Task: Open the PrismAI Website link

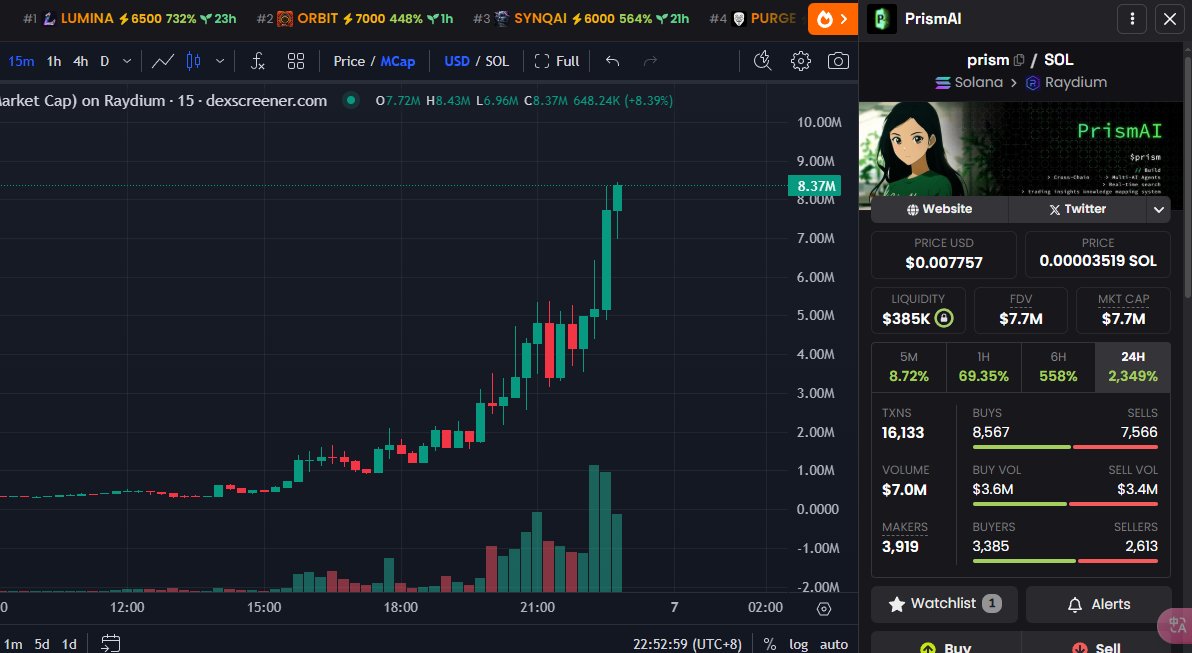Action: pos(939,209)
